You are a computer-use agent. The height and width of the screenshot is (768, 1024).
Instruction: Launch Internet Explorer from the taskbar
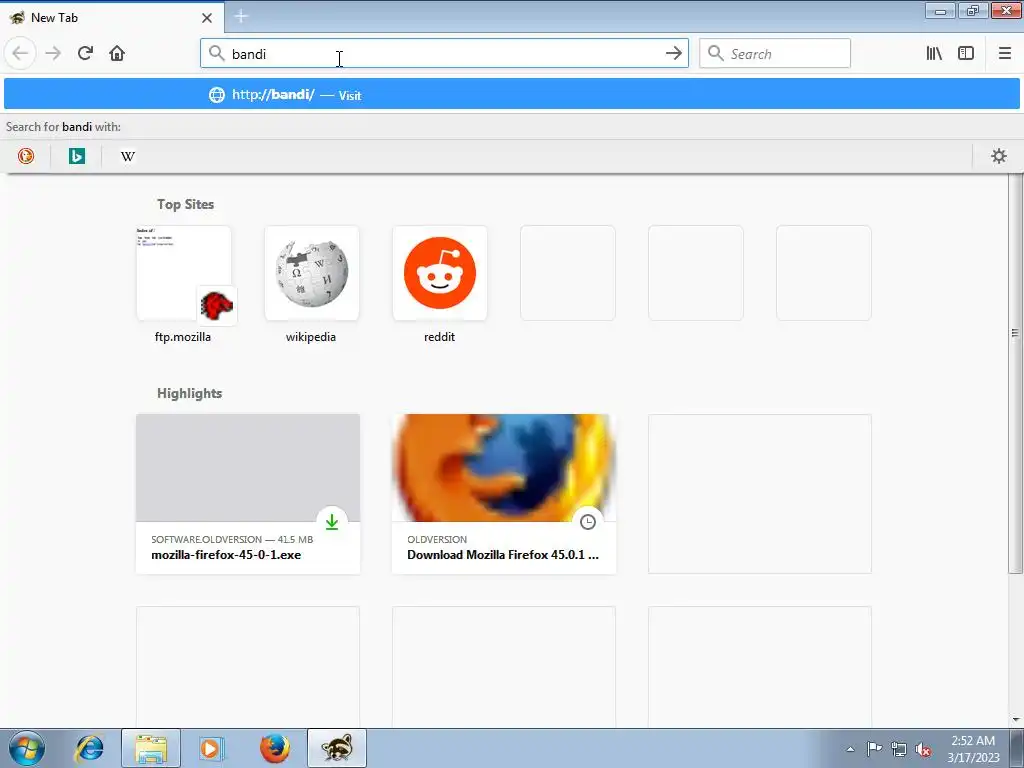(89, 748)
